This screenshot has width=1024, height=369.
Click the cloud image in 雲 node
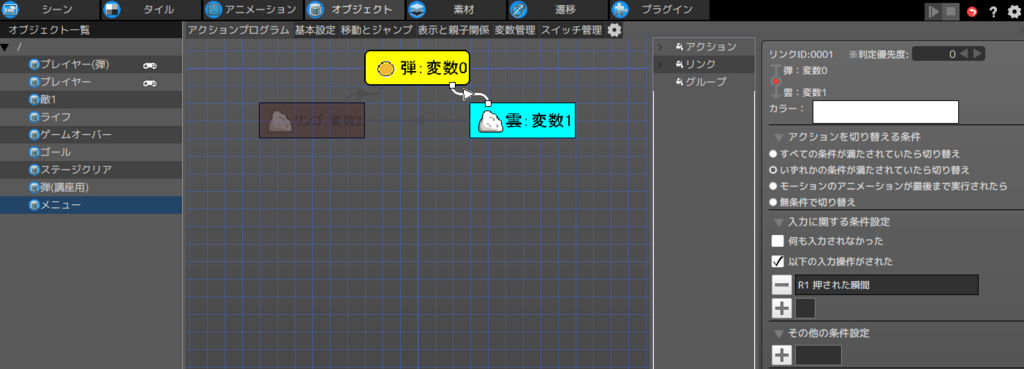tap(490, 121)
